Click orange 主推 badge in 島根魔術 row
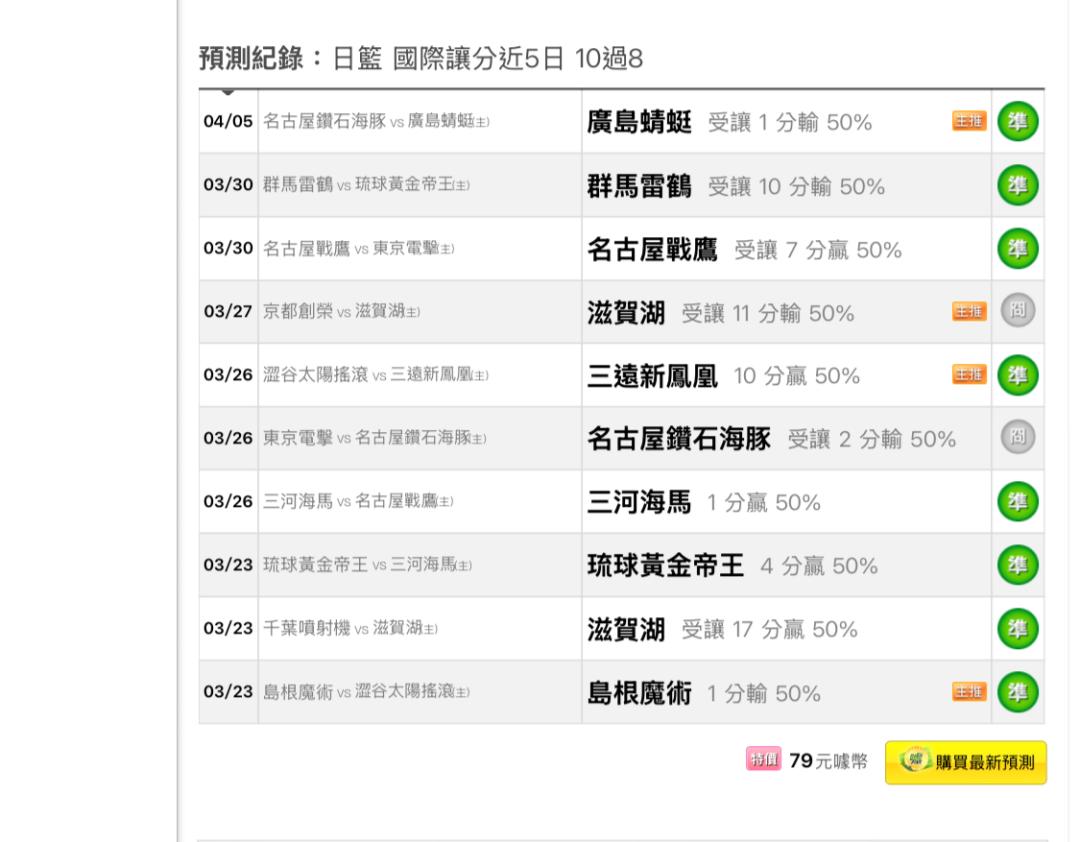The image size is (1080, 842). click(x=969, y=692)
